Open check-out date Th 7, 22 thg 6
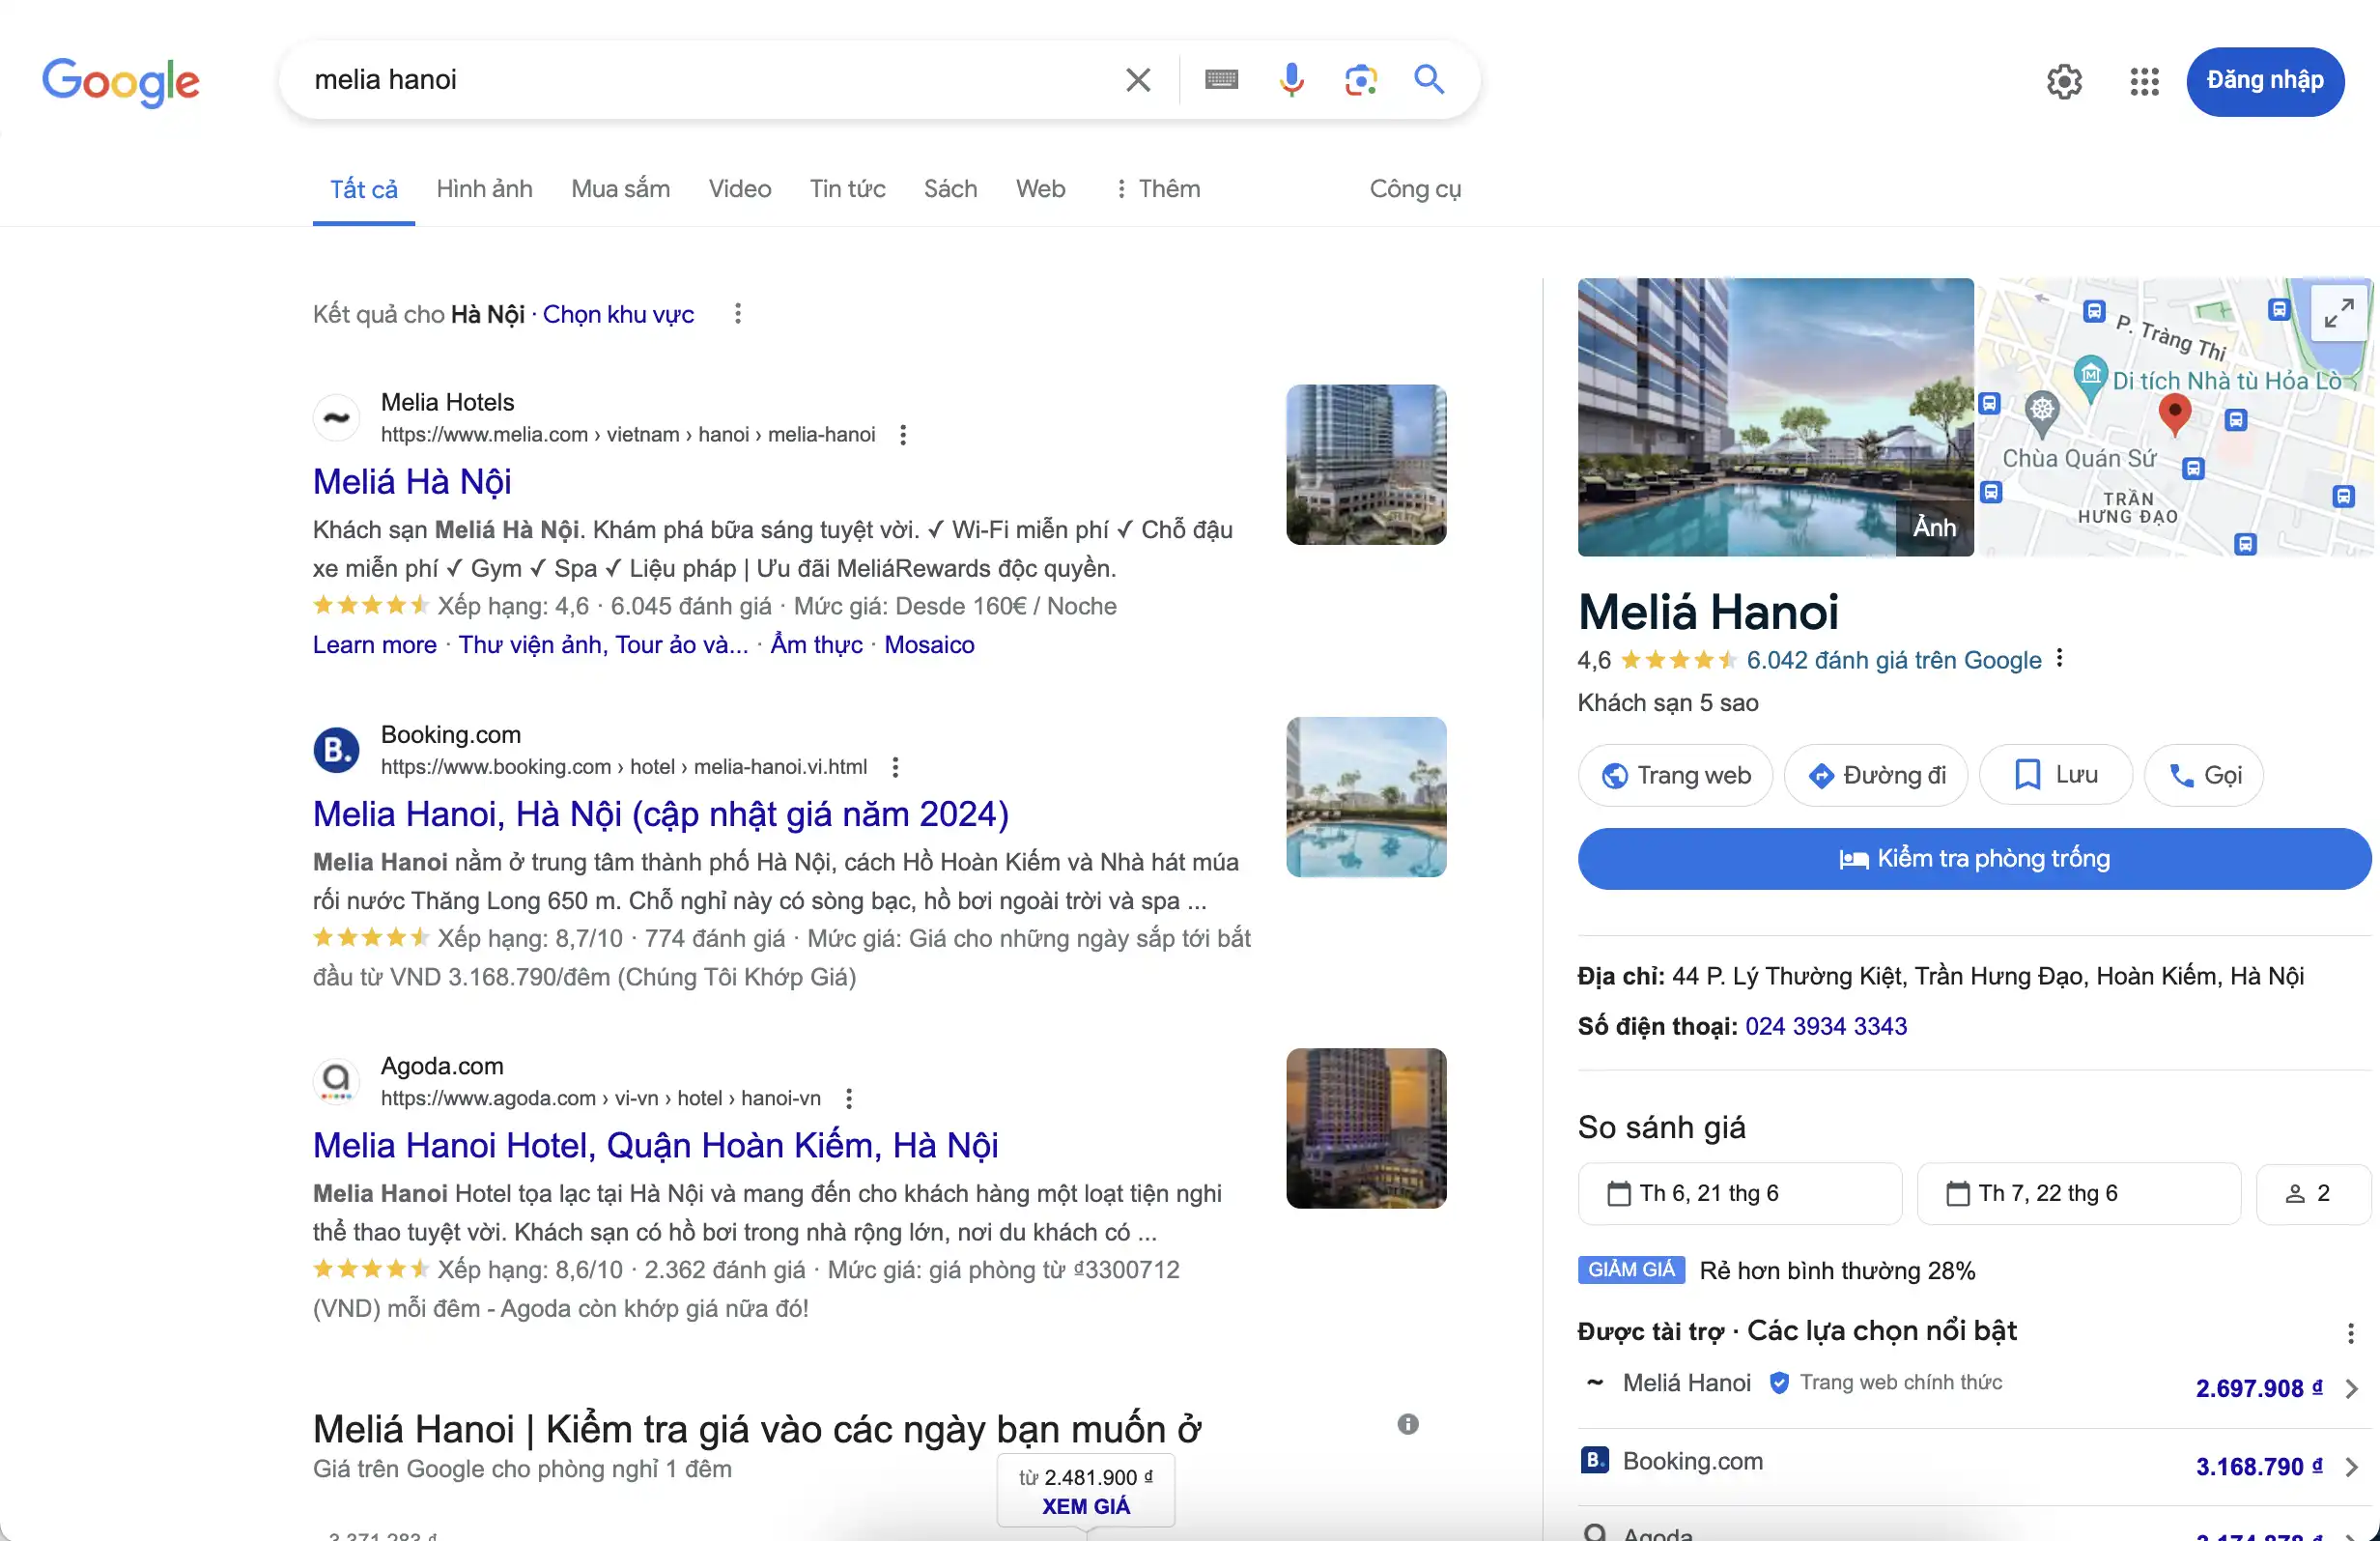 [x=2079, y=1193]
